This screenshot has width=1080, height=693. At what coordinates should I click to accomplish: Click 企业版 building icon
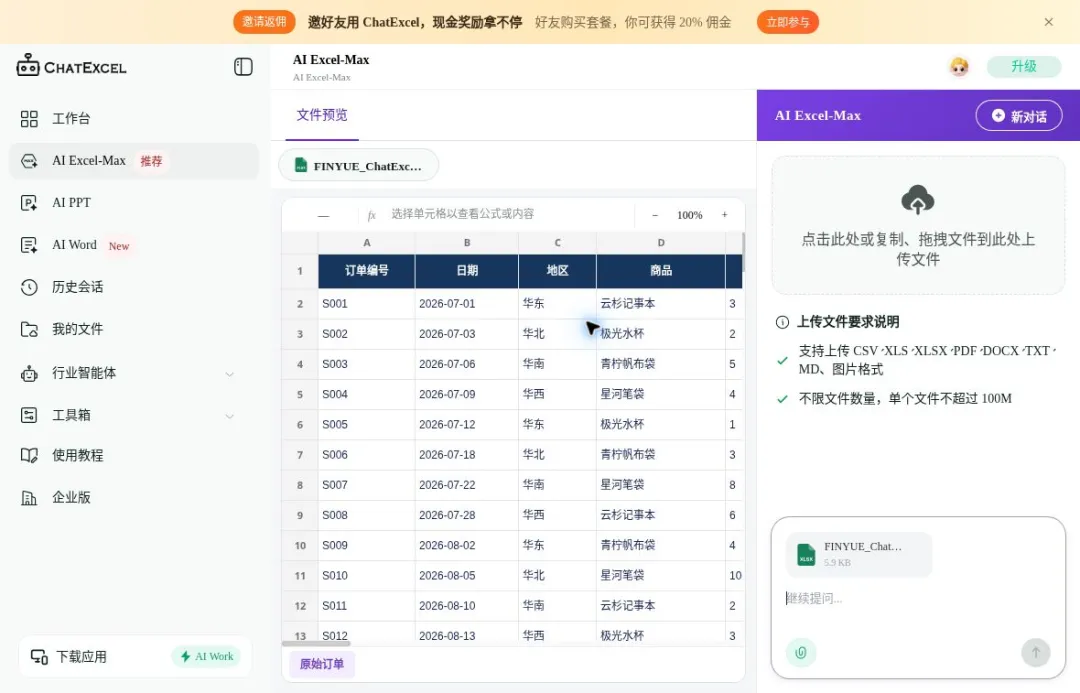point(29,497)
